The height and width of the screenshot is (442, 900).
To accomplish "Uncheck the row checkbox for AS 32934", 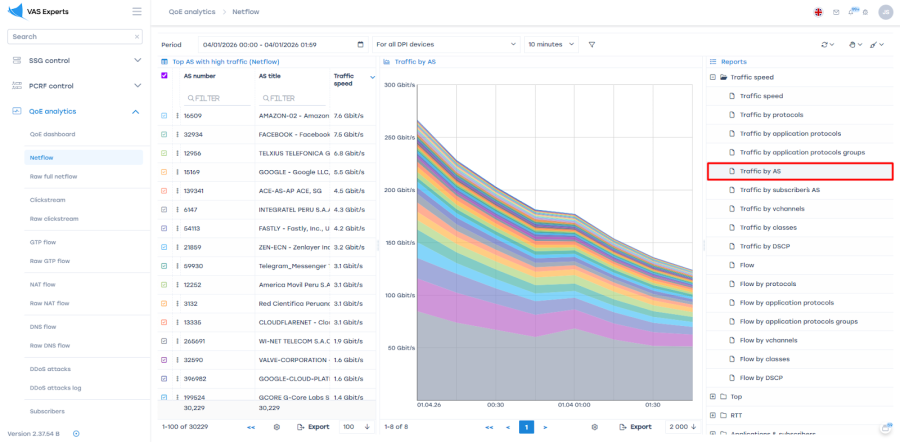I will click(164, 134).
